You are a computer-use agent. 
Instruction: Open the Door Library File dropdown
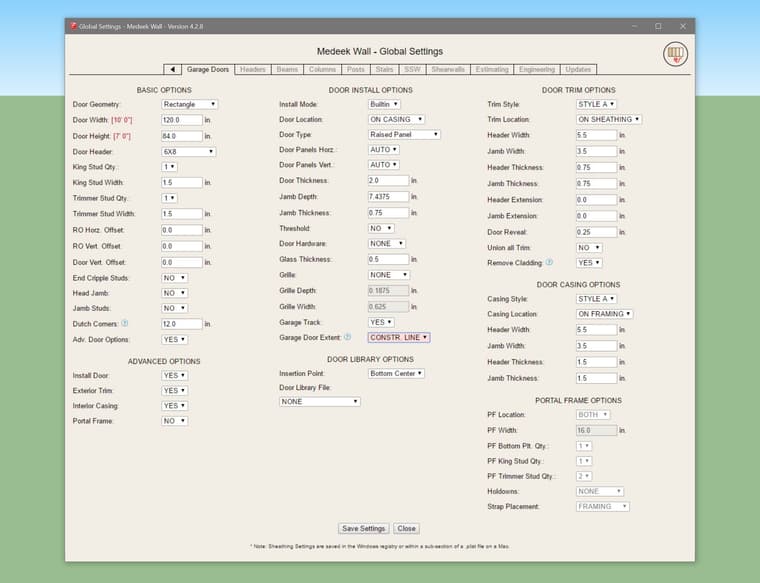(319, 401)
